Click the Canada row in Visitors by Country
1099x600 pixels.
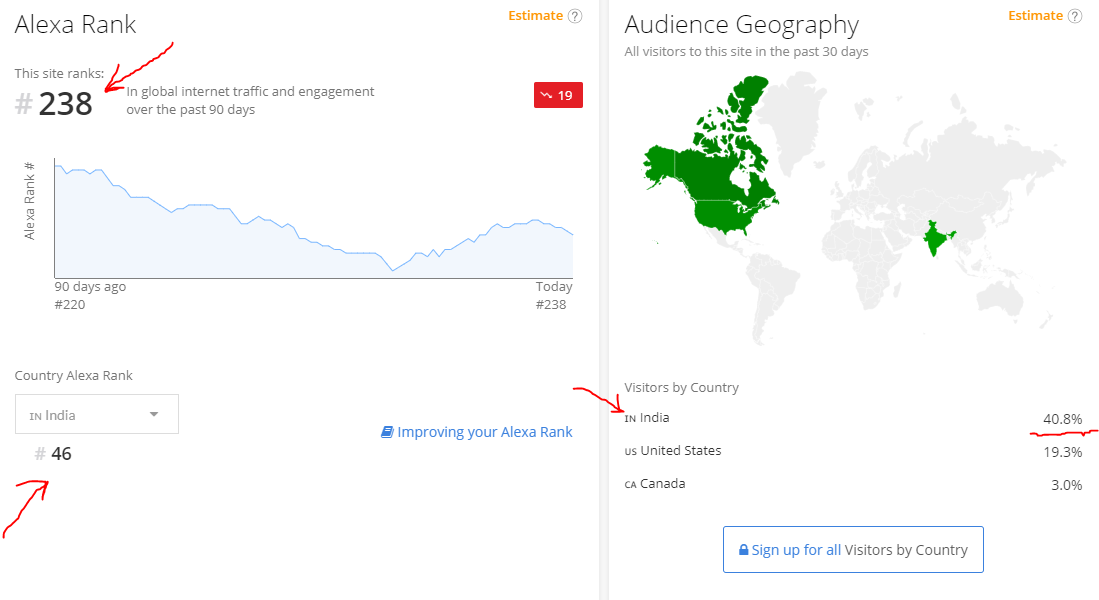(x=853, y=484)
